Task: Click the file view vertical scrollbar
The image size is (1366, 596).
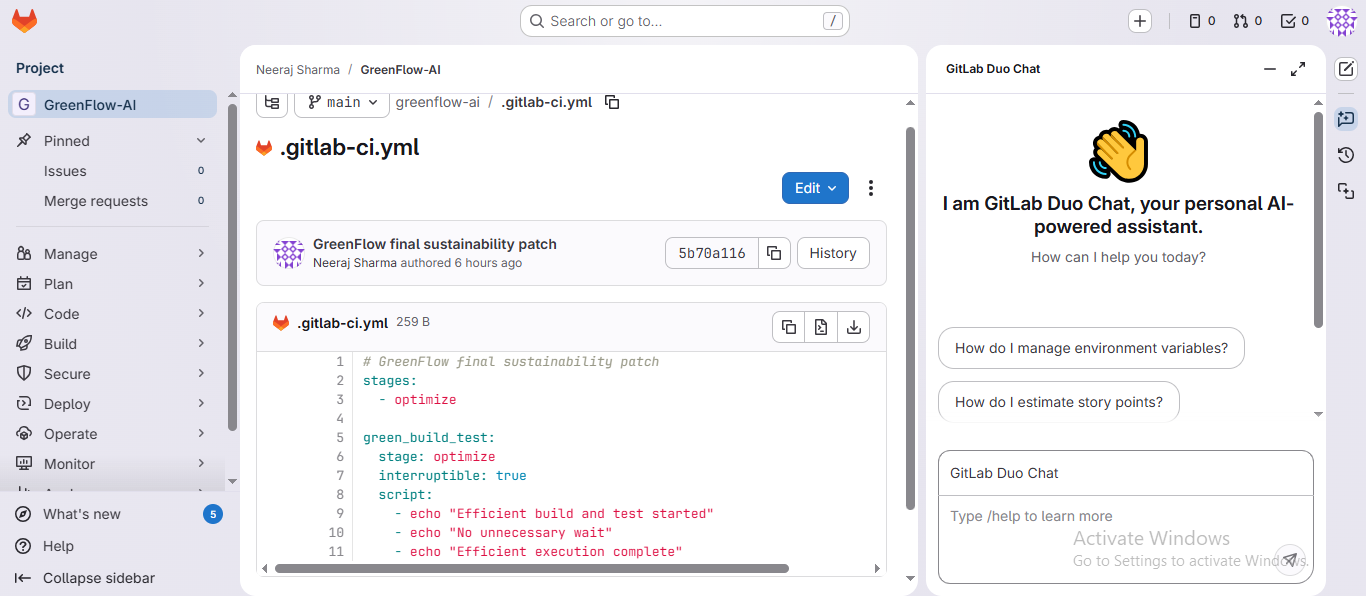Action: point(910,317)
